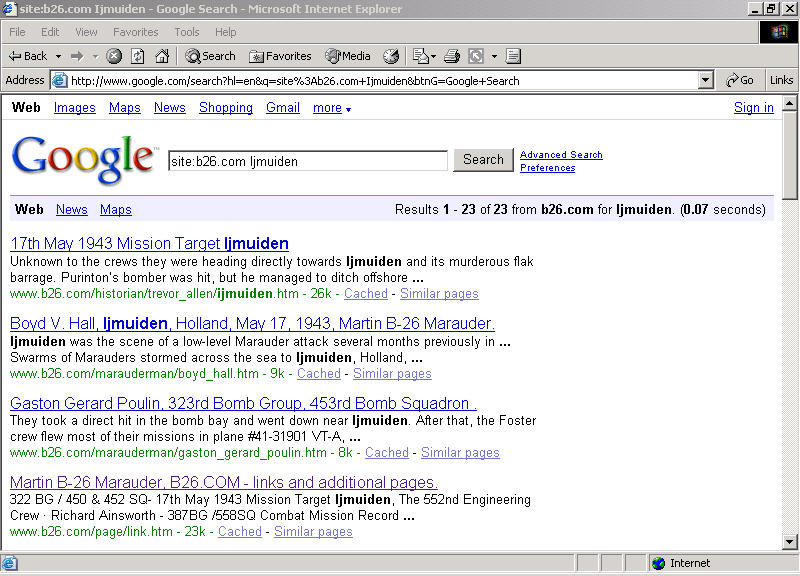The image size is (800, 576).
Task: Open the Favorites menu
Action: 136,32
